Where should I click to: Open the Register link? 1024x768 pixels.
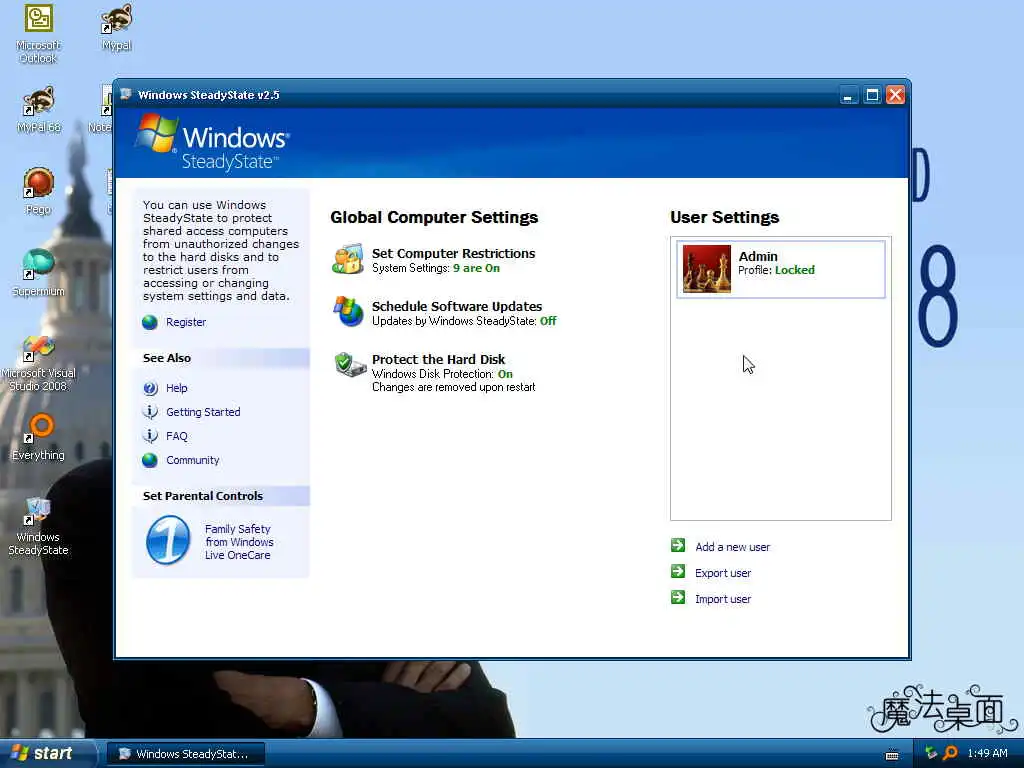[186, 322]
